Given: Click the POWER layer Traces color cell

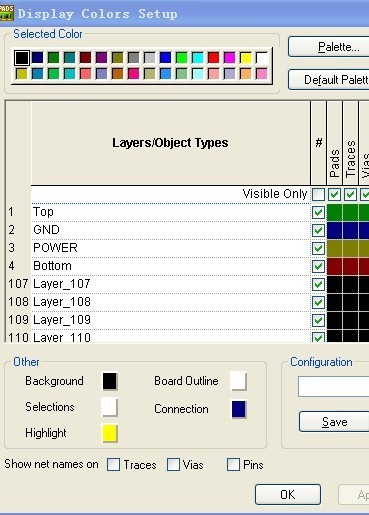Looking at the screenshot, I should point(350,248).
